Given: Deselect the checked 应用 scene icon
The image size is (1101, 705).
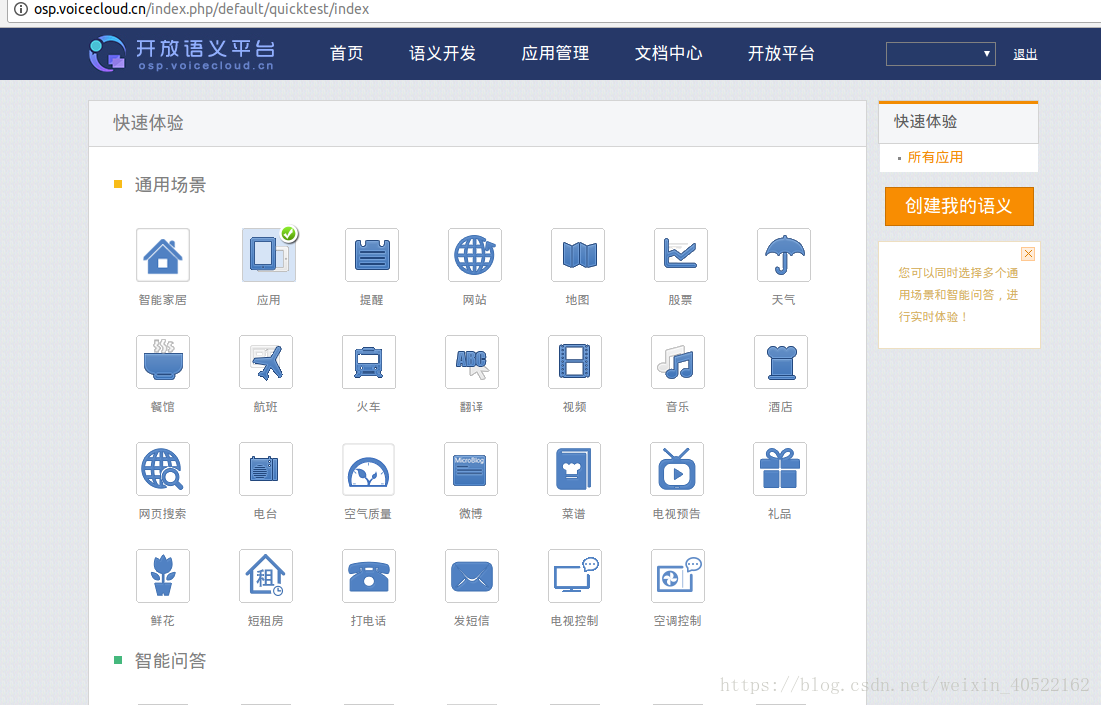Looking at the screenshot, I should (269, 255).
